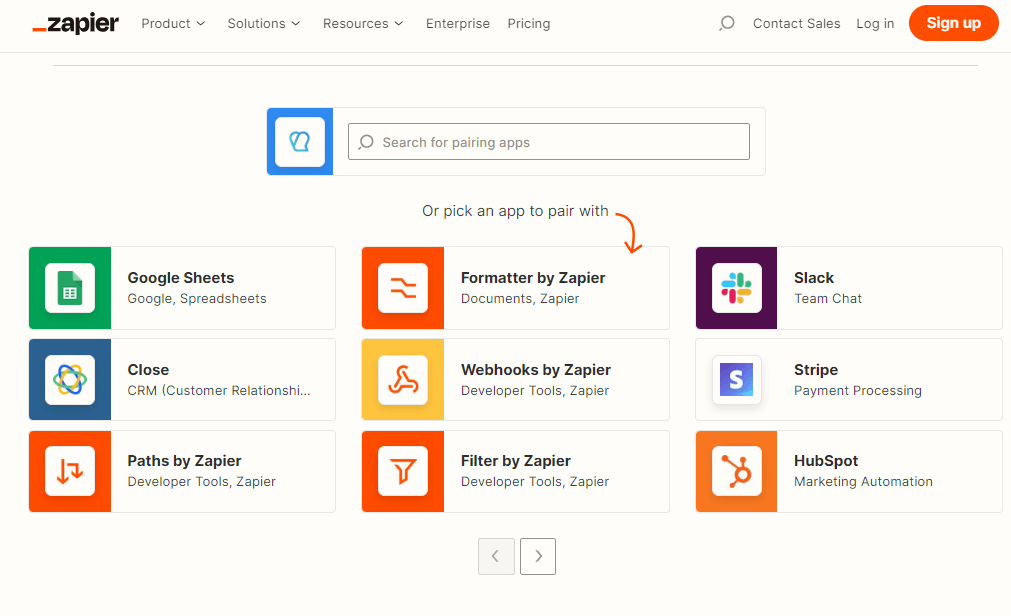
Task: Click the Webhooks by Zapier icon
Action: (x=403, y=380)
